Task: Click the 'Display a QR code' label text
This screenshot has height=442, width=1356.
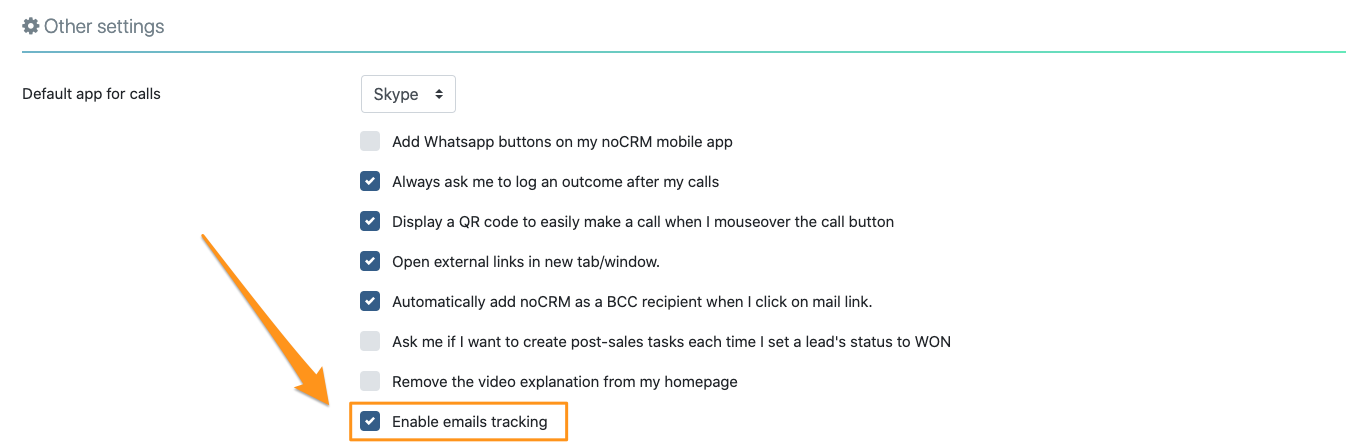Action: 642,222
